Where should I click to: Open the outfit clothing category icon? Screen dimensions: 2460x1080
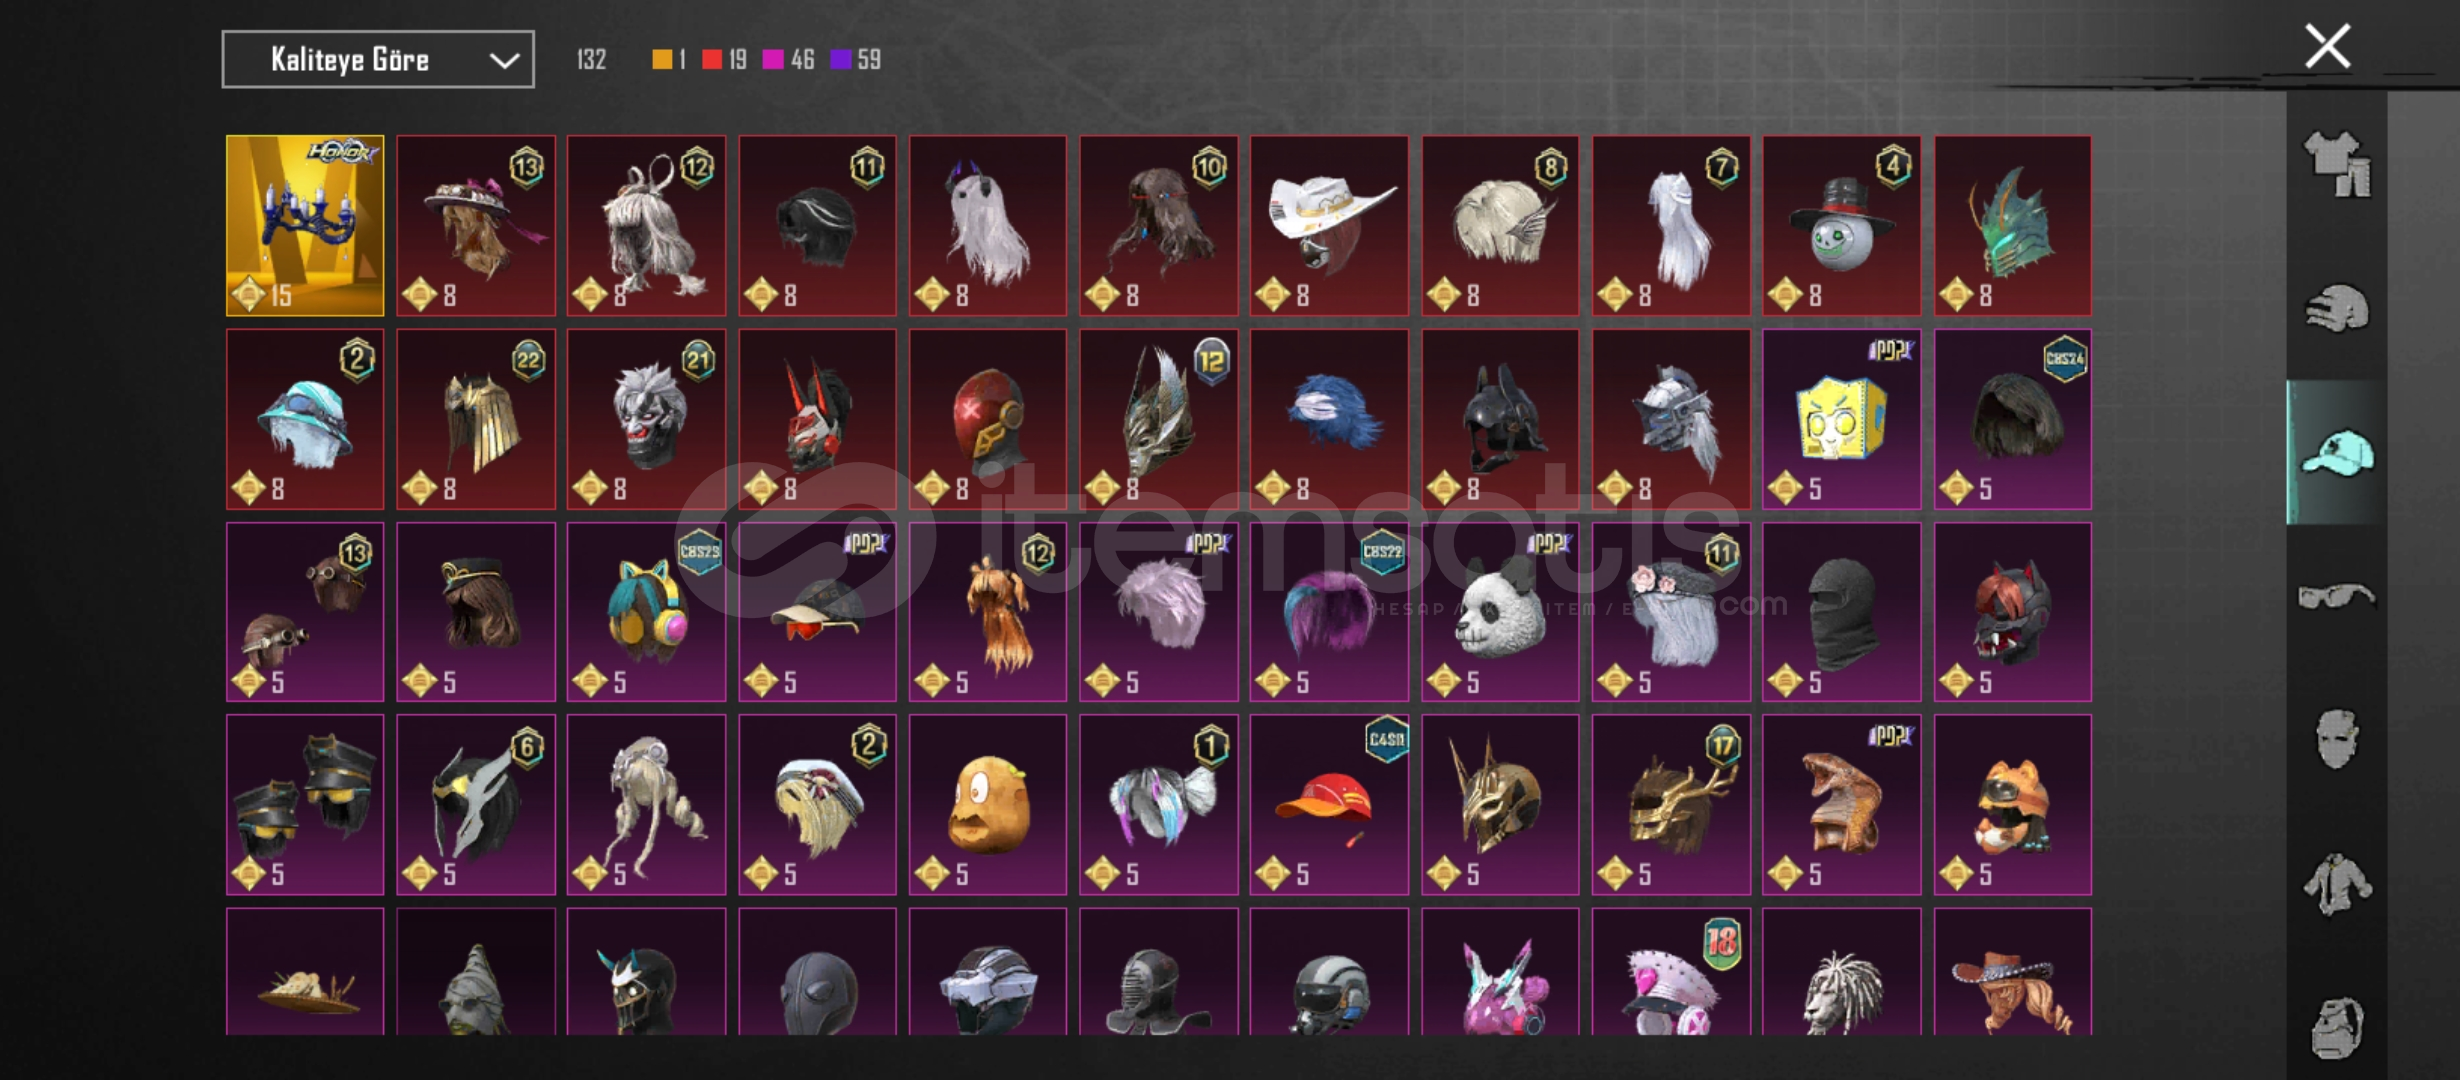pos(2337,164)
